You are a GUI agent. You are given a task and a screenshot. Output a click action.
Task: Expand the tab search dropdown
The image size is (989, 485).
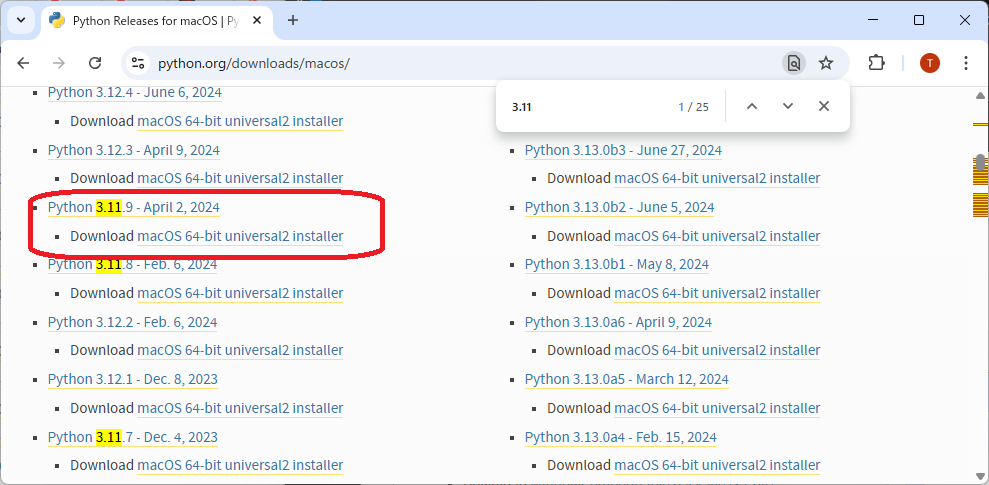[20, 20]
